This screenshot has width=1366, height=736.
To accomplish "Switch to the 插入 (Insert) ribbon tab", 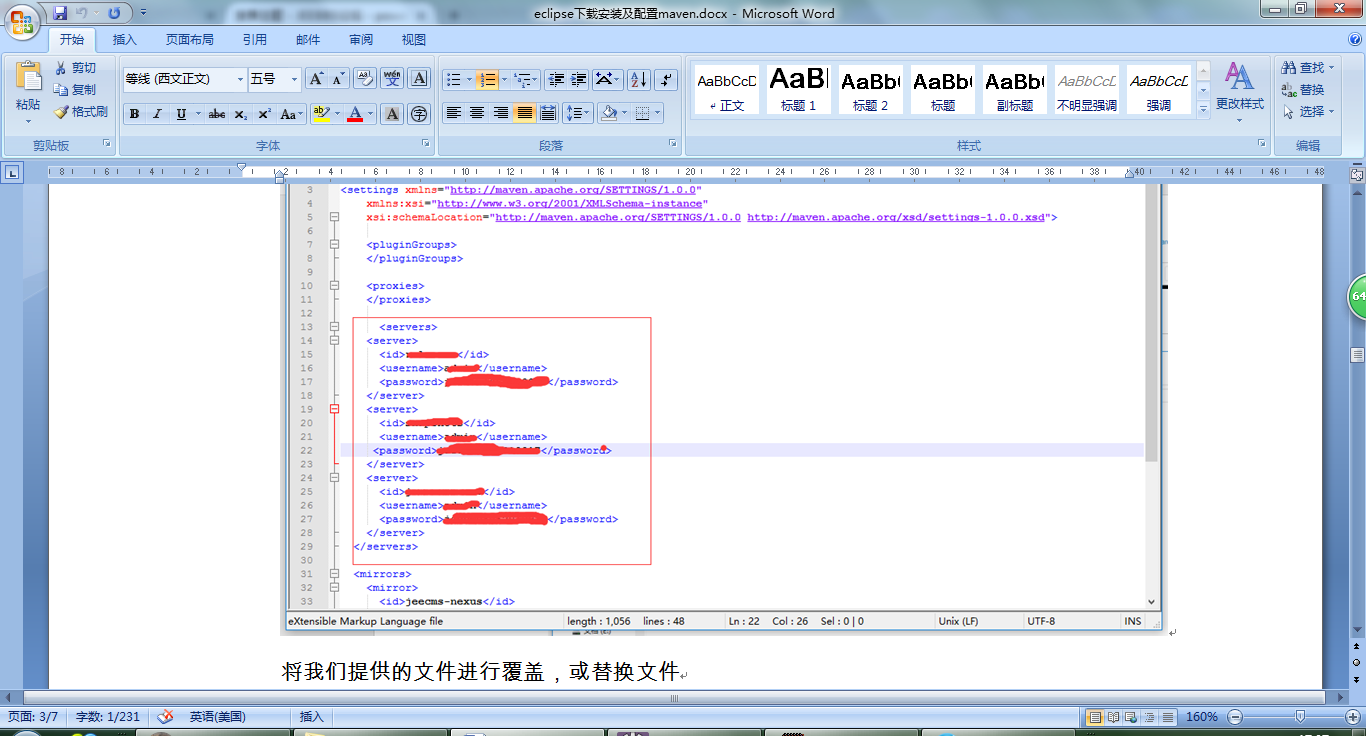I will 125,40.
